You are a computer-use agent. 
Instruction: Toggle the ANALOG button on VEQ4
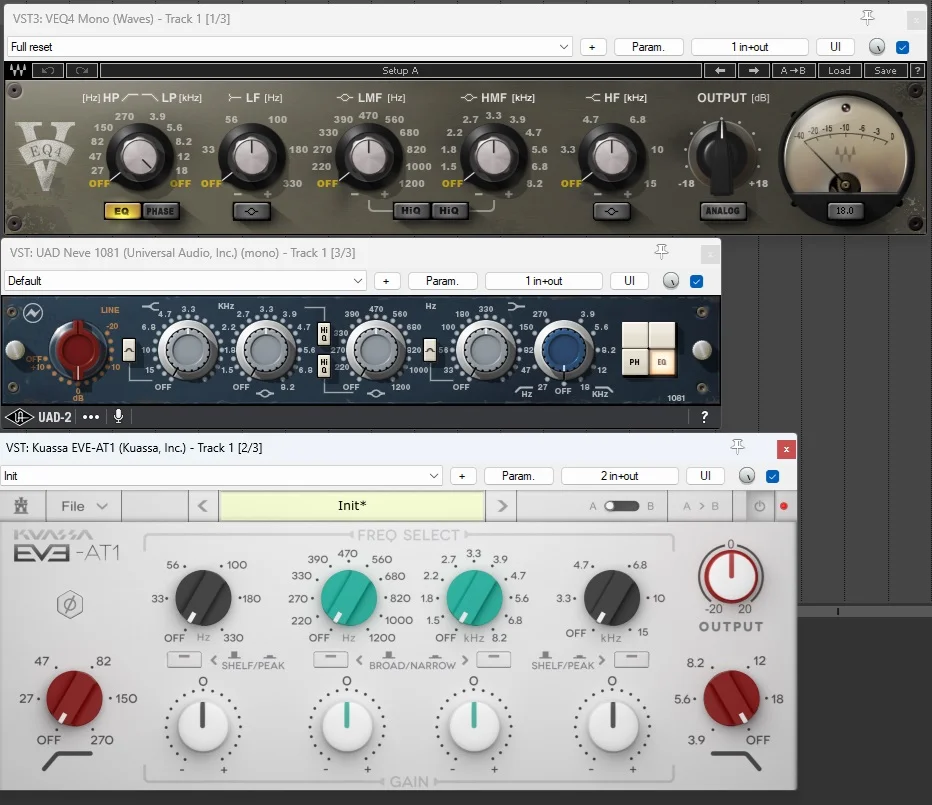(722, 210)
